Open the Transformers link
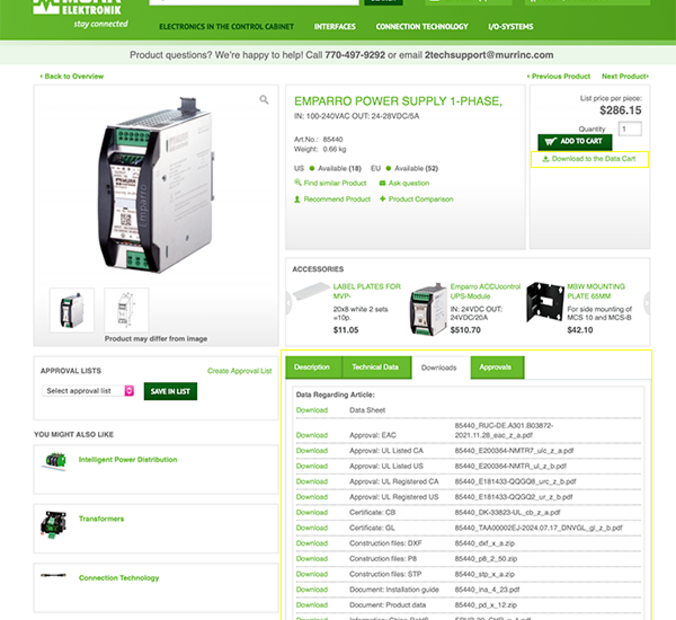Viewport: 676px width, 620px height. click(x=101, y=519)
